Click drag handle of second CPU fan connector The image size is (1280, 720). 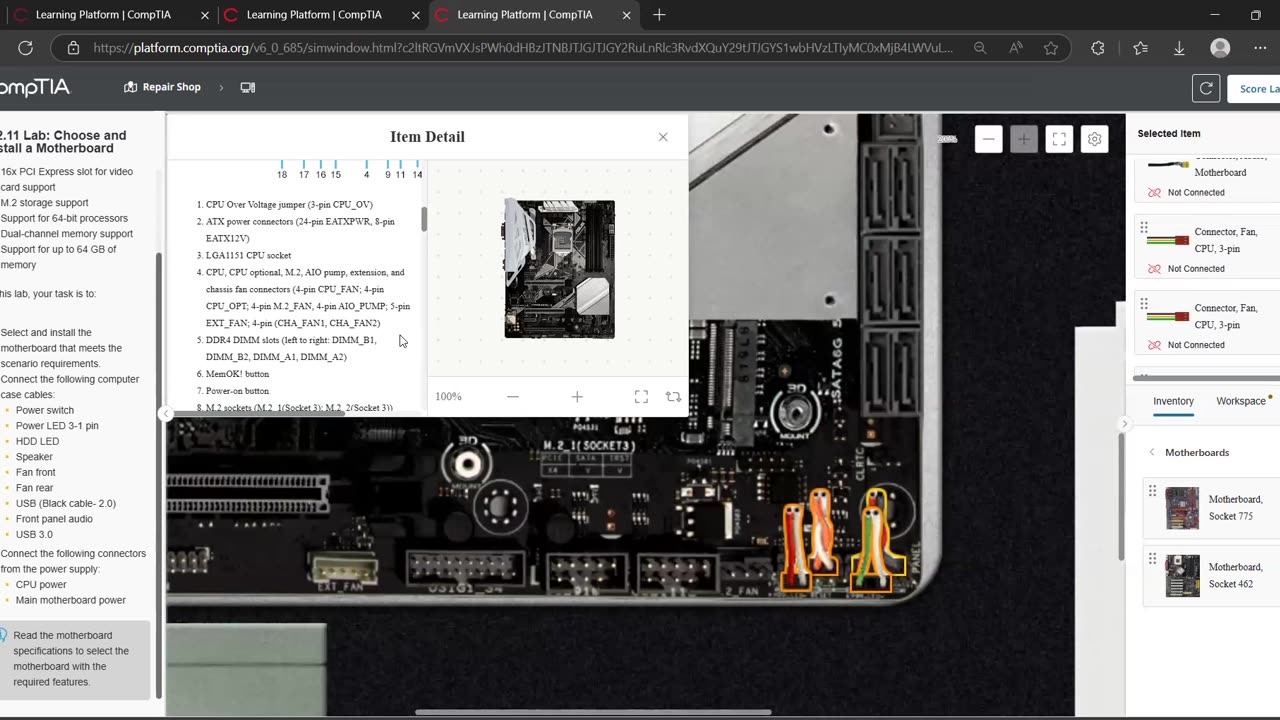point(1144,304)
